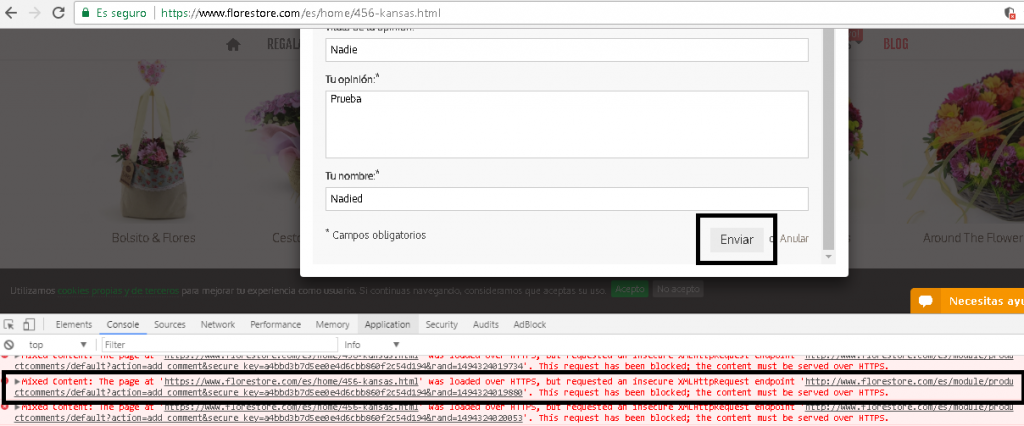This screenshot has height=426, width=1024.
Task: Open the Info log level dropdown
Action: pyautogui.click(x=372, y=344)
